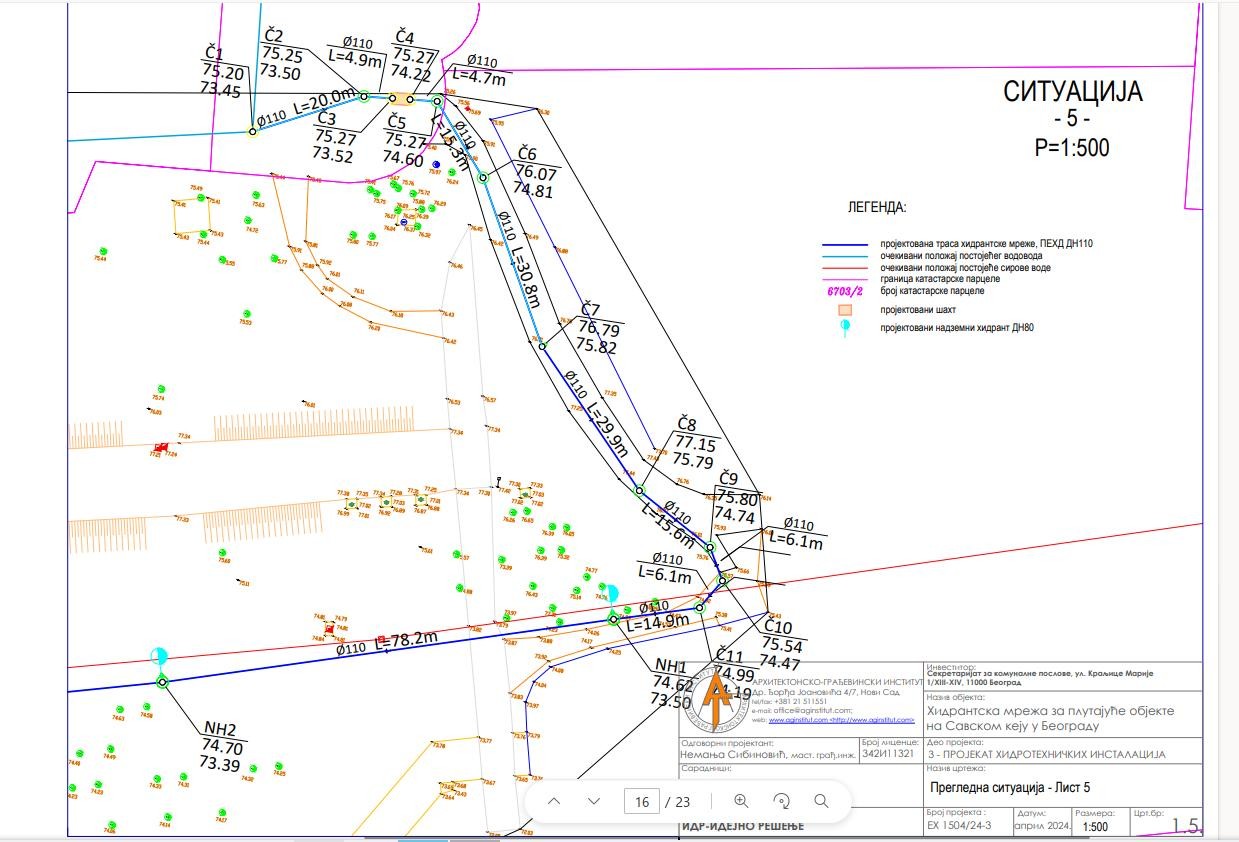The height and width of the screenshot is (842, 1239).
Task: Click node label 'Č2'
Action: point(274,36)
